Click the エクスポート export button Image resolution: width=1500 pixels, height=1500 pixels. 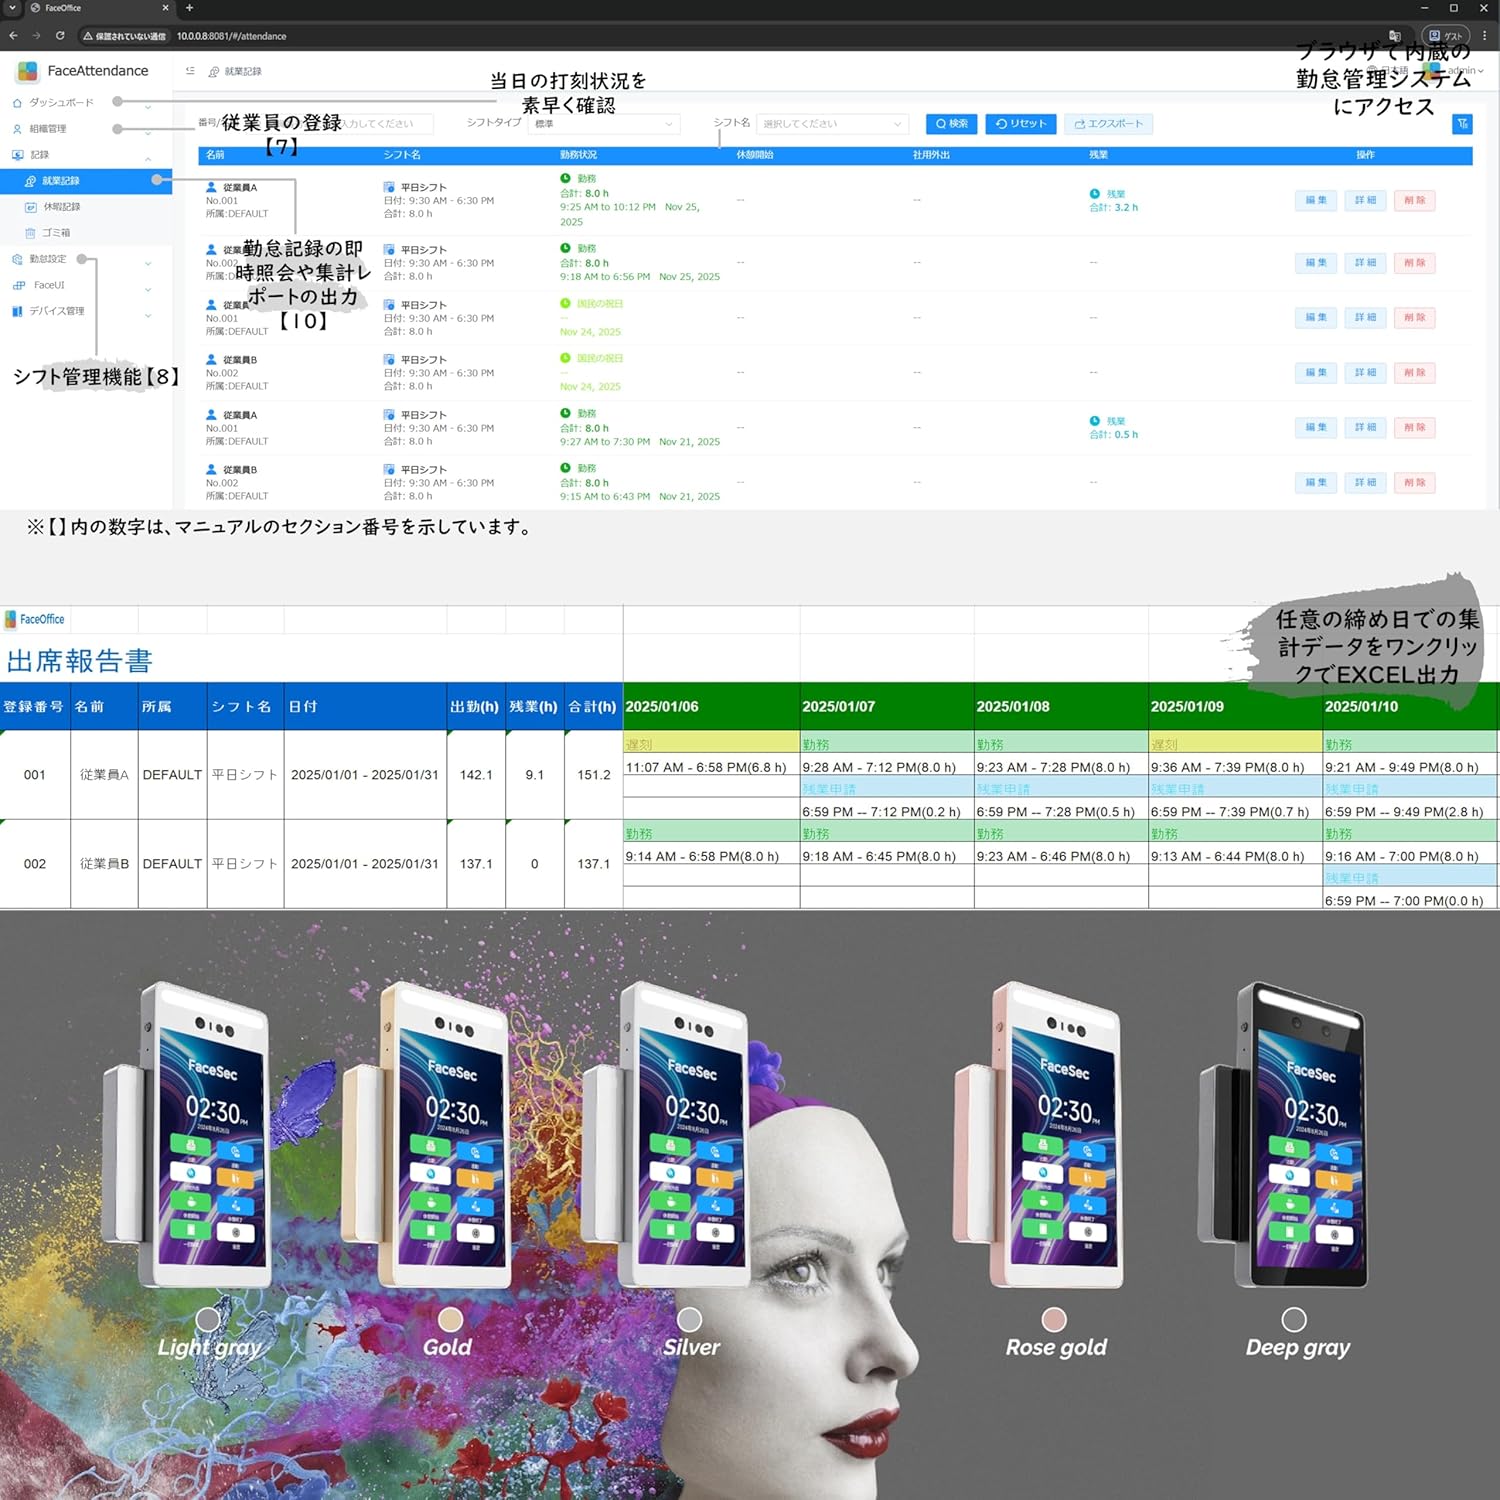[x=1108, y=124]
